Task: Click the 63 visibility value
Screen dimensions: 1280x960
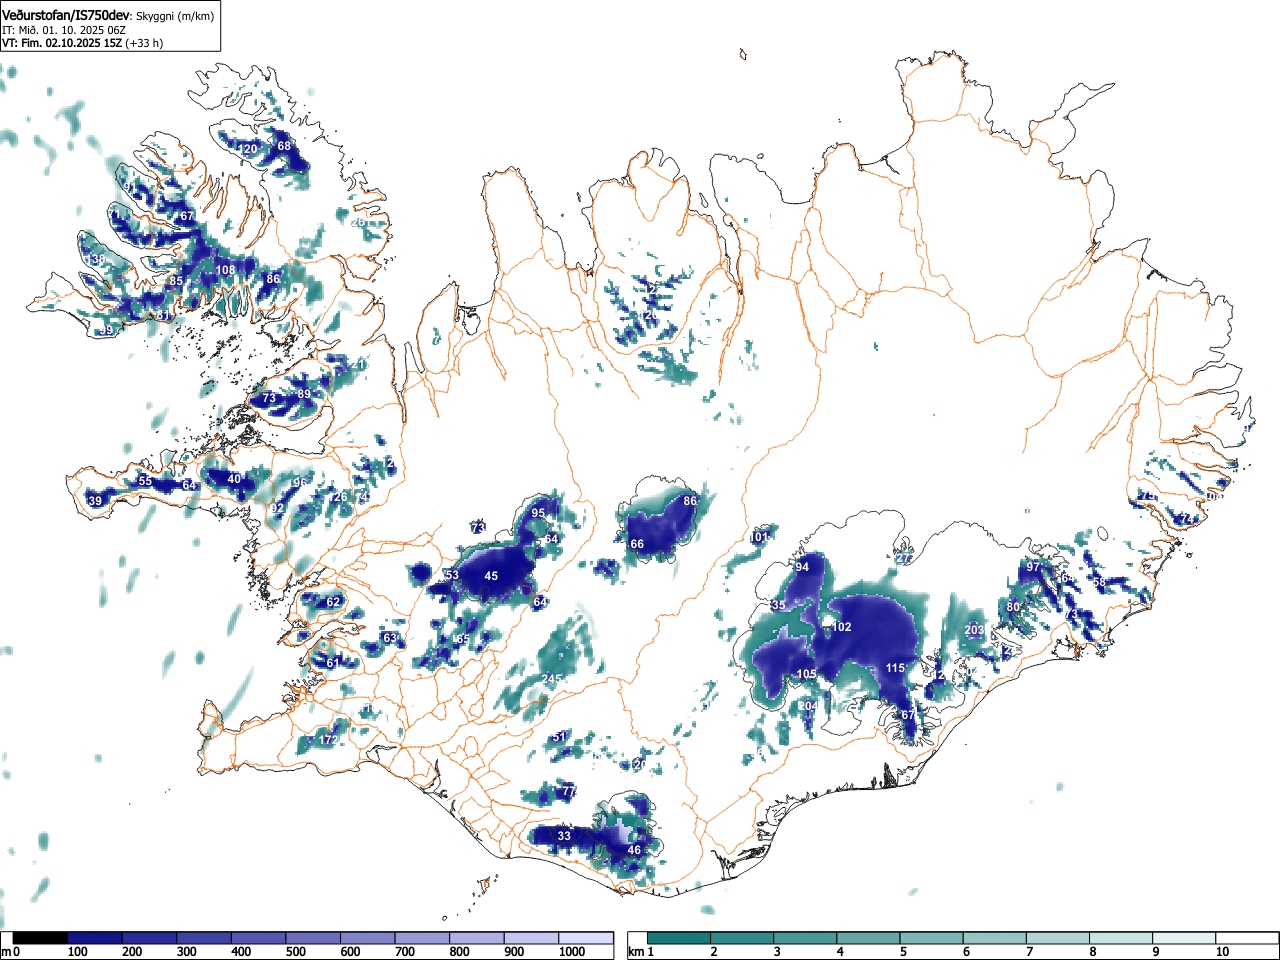Action: coord(390,638)
